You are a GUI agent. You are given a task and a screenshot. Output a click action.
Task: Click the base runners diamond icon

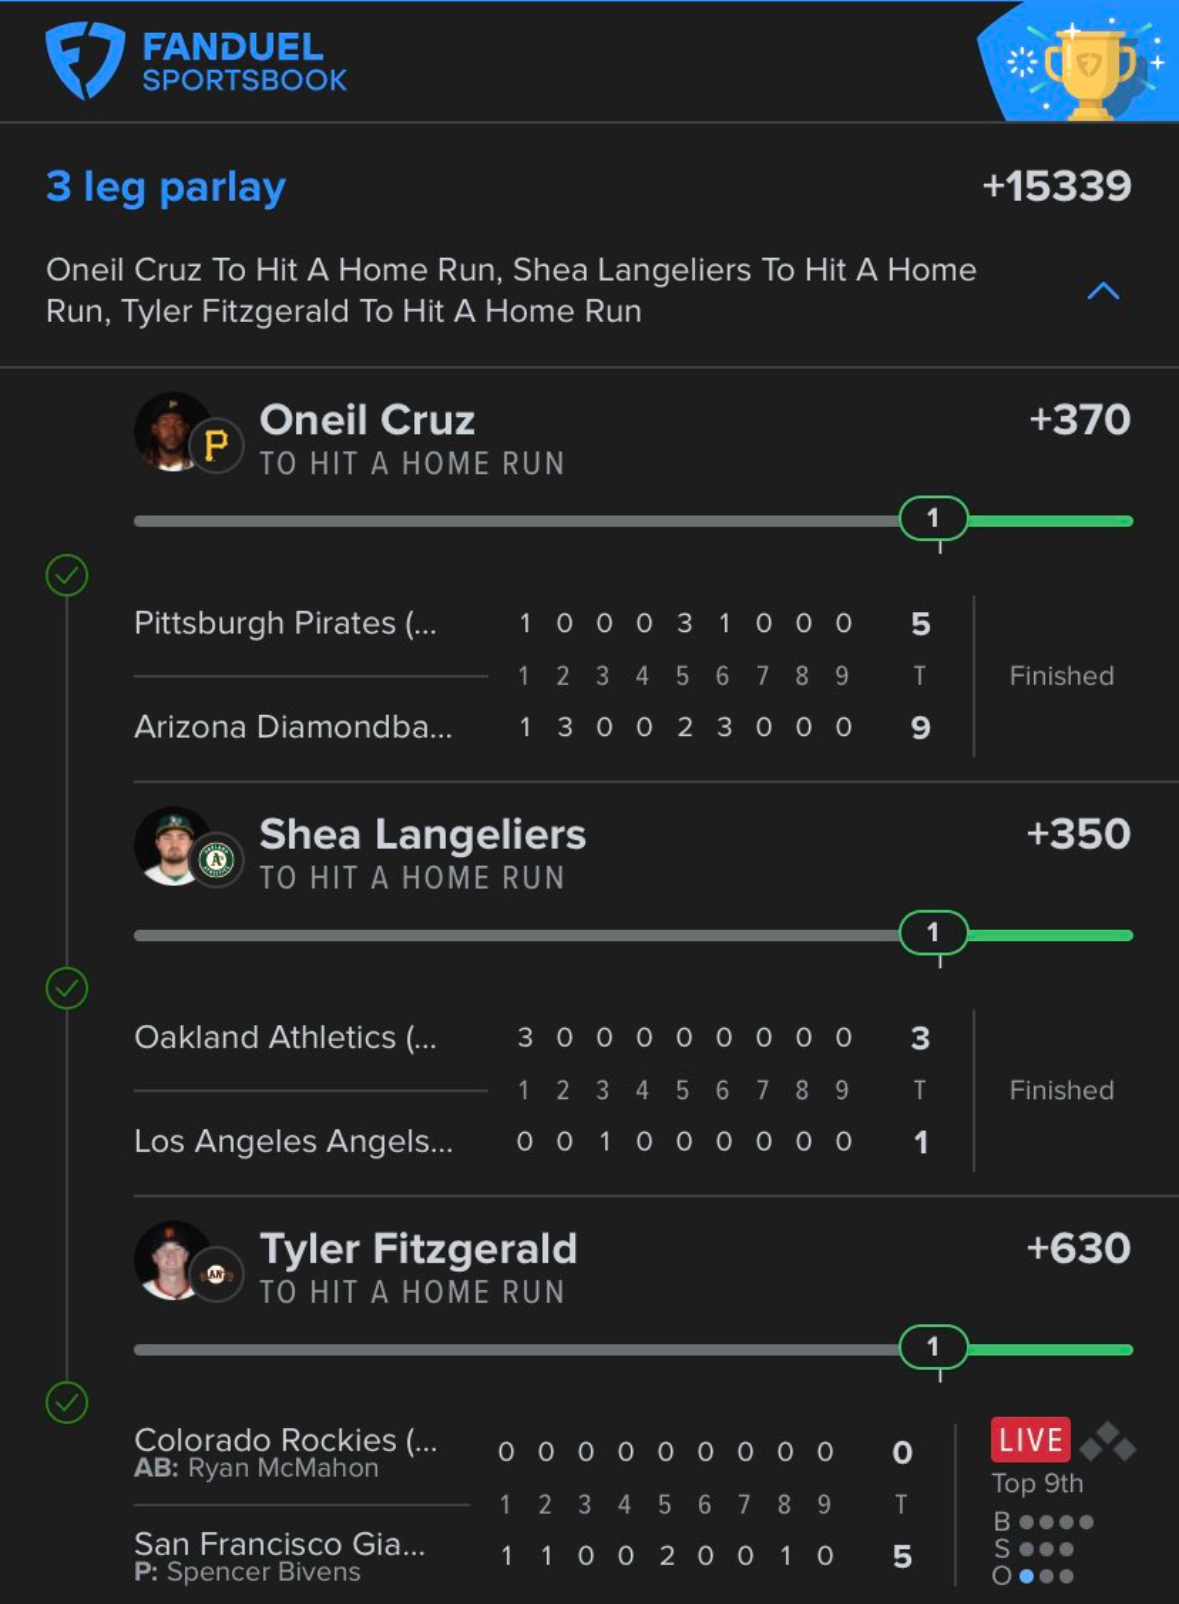pos(1108,1441)
